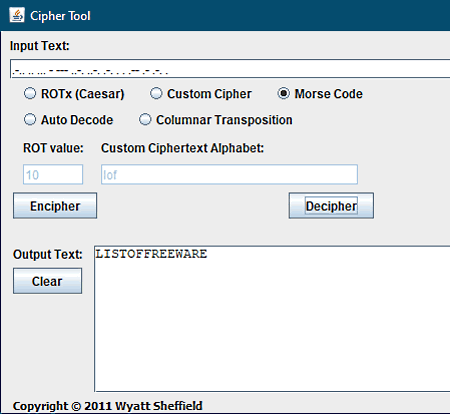Click the Encipher button
This screenshot has width=450, height=414.
pyautogui.click(x=55, y=206)
